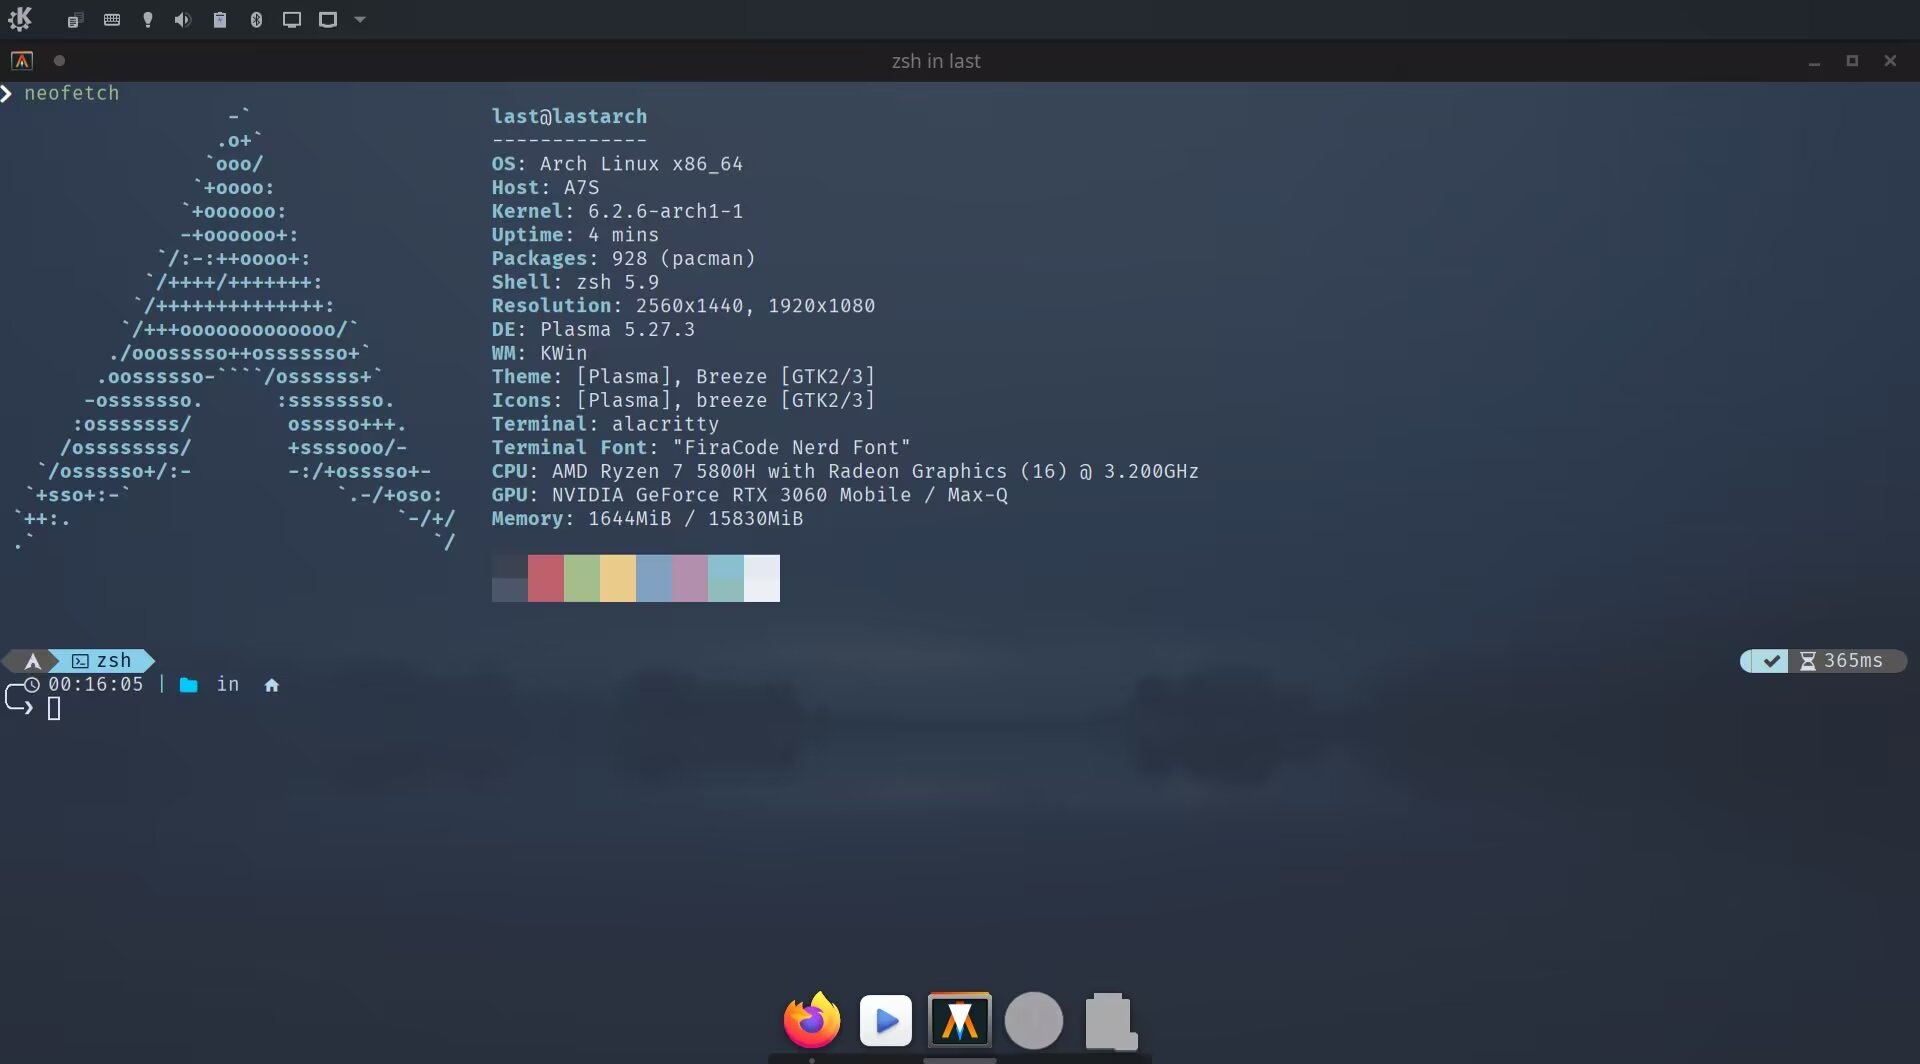Click the green color block in neofetch palette

[x=582, y=578]
